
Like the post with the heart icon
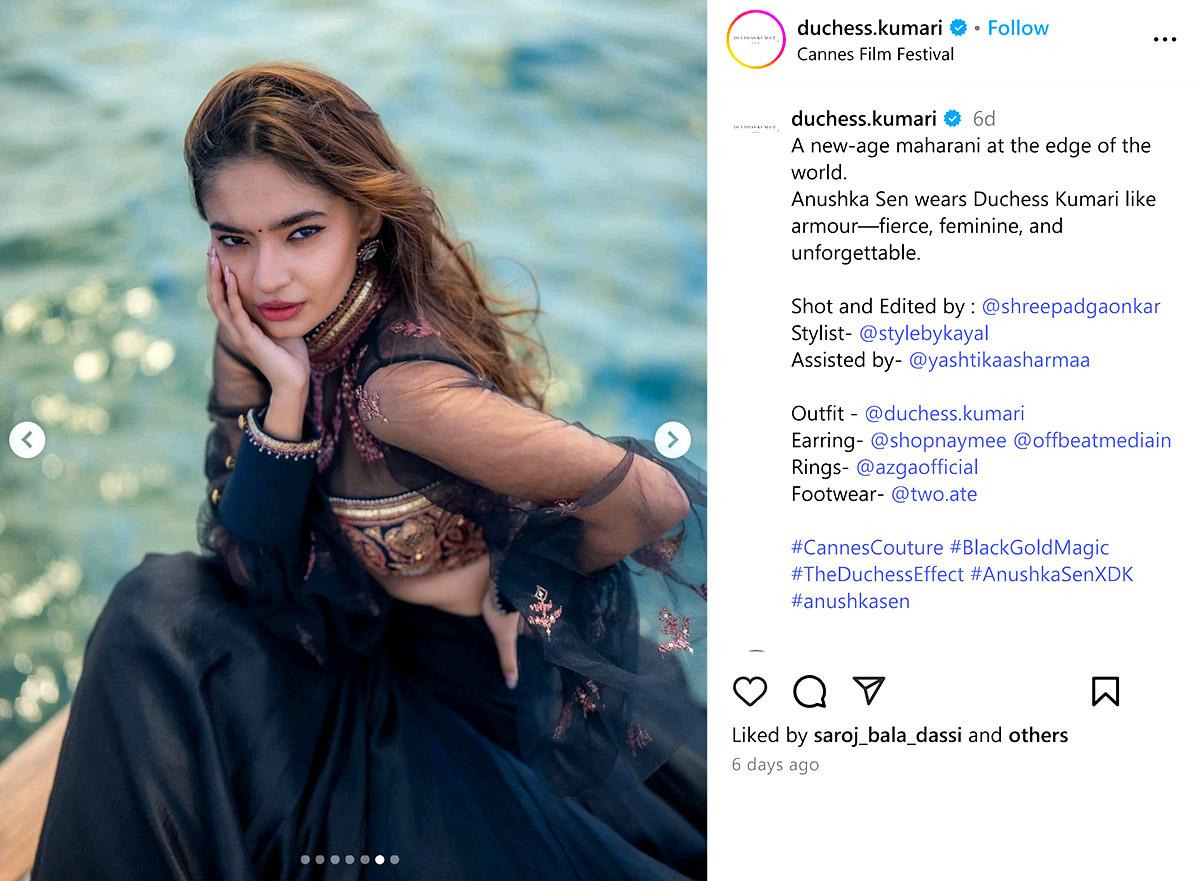(x=750, y=691)
